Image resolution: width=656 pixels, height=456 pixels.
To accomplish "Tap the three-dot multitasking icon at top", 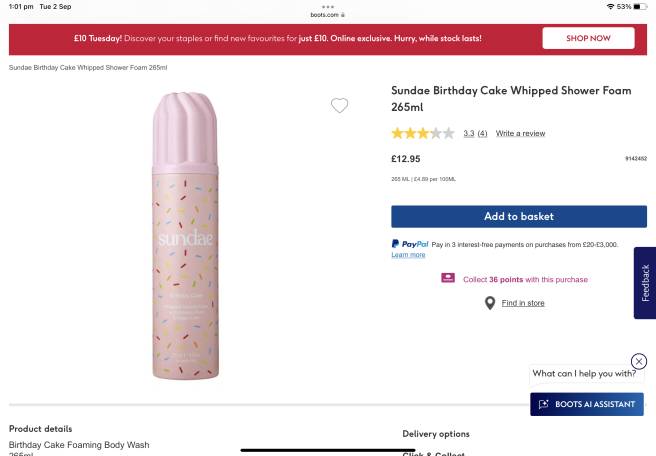I will click(327, 7).
